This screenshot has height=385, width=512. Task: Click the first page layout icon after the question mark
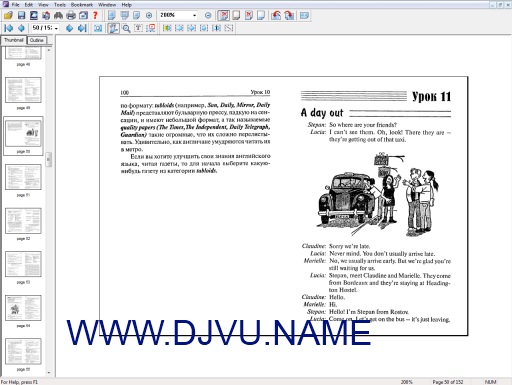(112, 15)
